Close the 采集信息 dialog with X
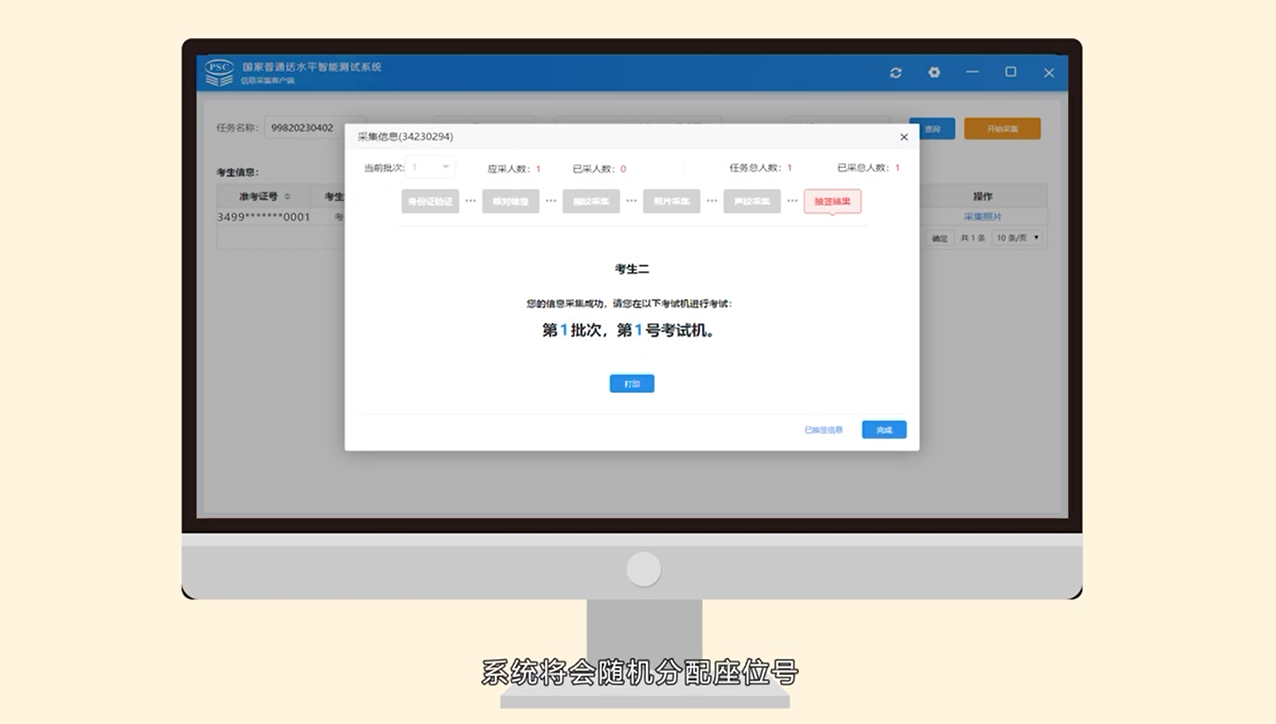This screenshot has width=1276, height=724. [x=904, y=137]
